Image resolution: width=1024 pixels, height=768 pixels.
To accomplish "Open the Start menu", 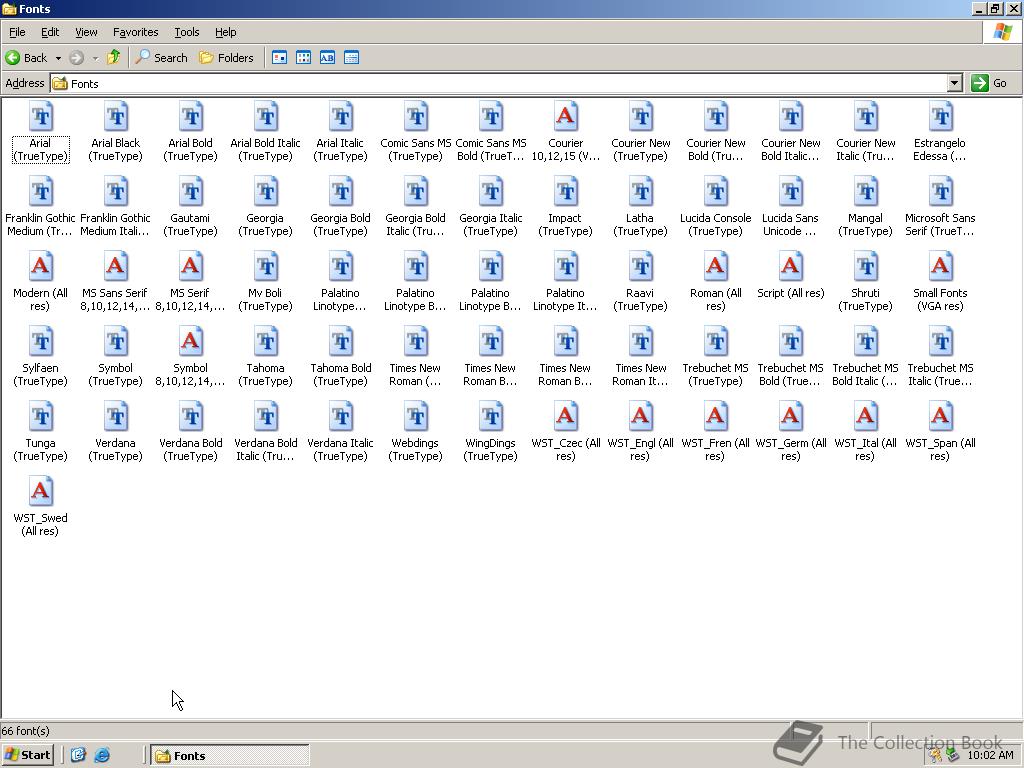I will tap(27, 755).
